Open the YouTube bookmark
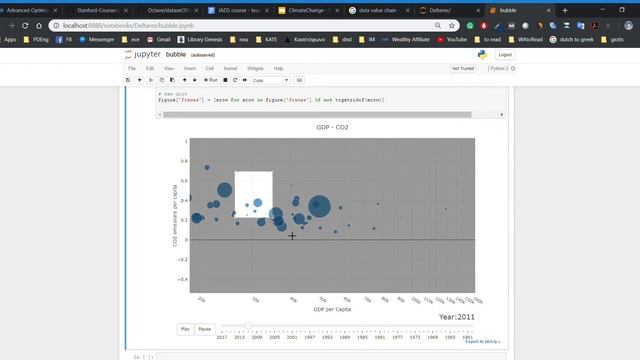This screenshot has width=640, height=360. click(x=452, y=40)
